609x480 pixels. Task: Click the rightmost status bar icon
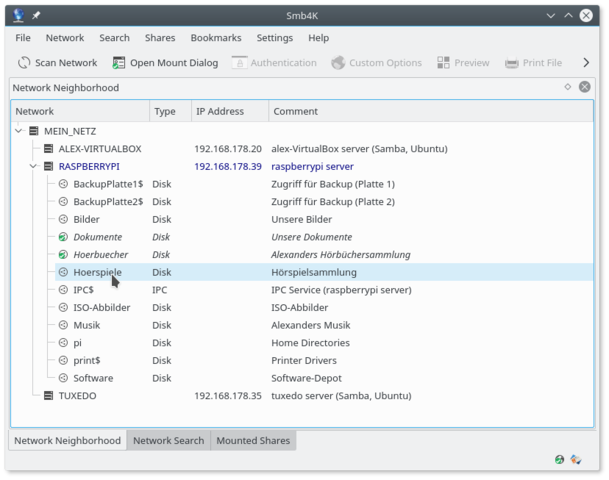tap(576, 459)
